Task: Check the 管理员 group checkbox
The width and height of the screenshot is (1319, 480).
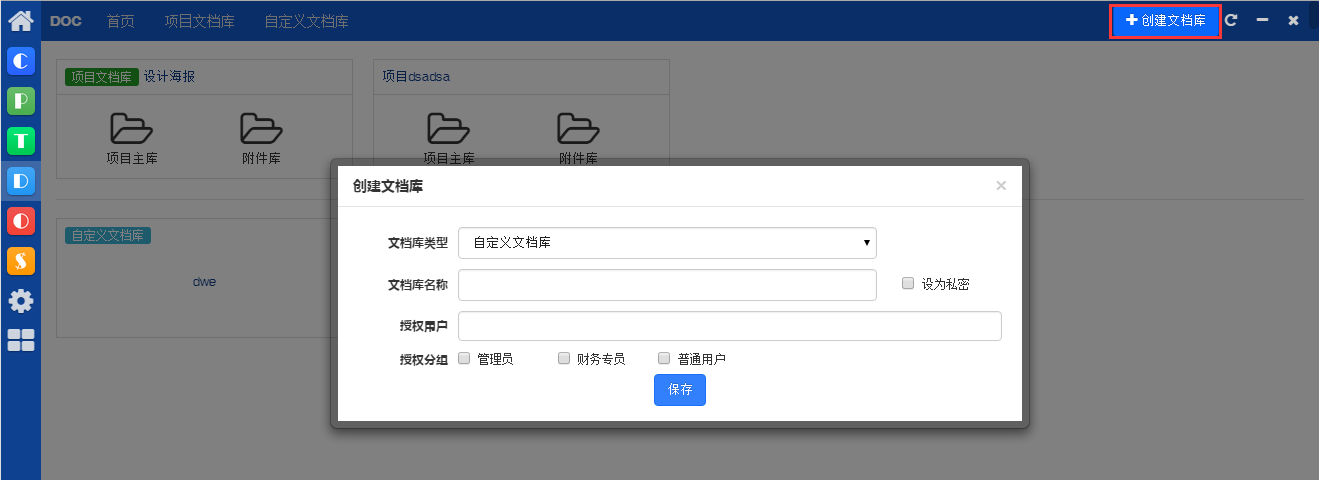Action: (464, 357)
